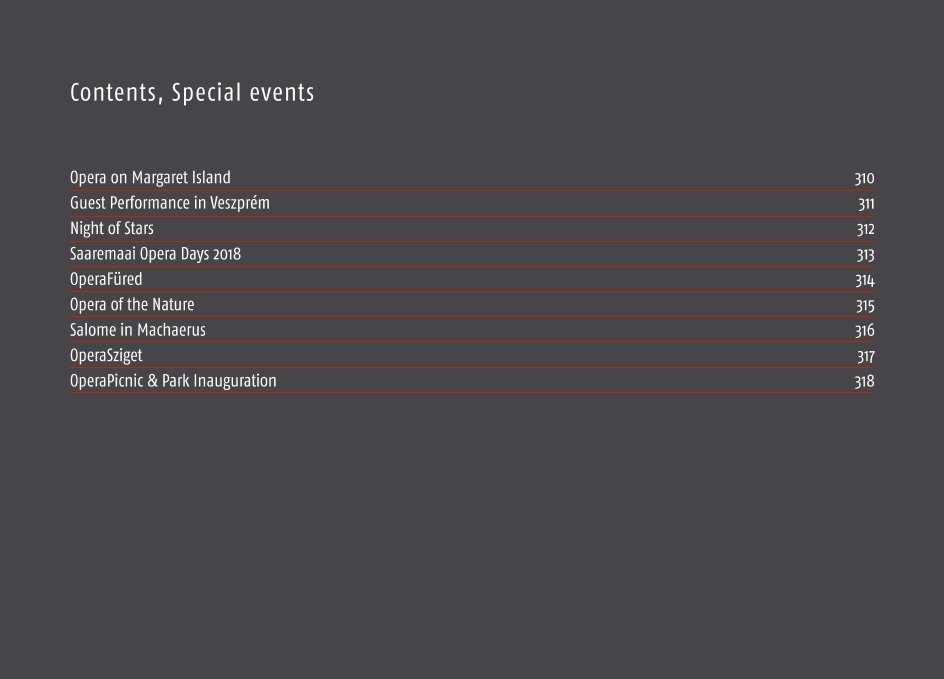Jump to page number 314
This screenshot has width=944, height=679.
(865, 281)
